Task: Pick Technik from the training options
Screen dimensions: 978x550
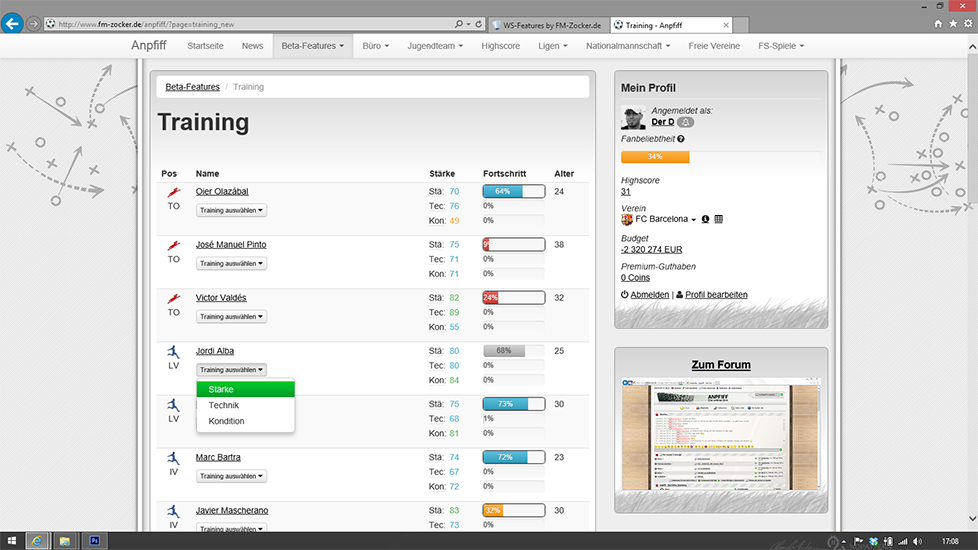Action: pyautogui.click(x=224, y=405)
